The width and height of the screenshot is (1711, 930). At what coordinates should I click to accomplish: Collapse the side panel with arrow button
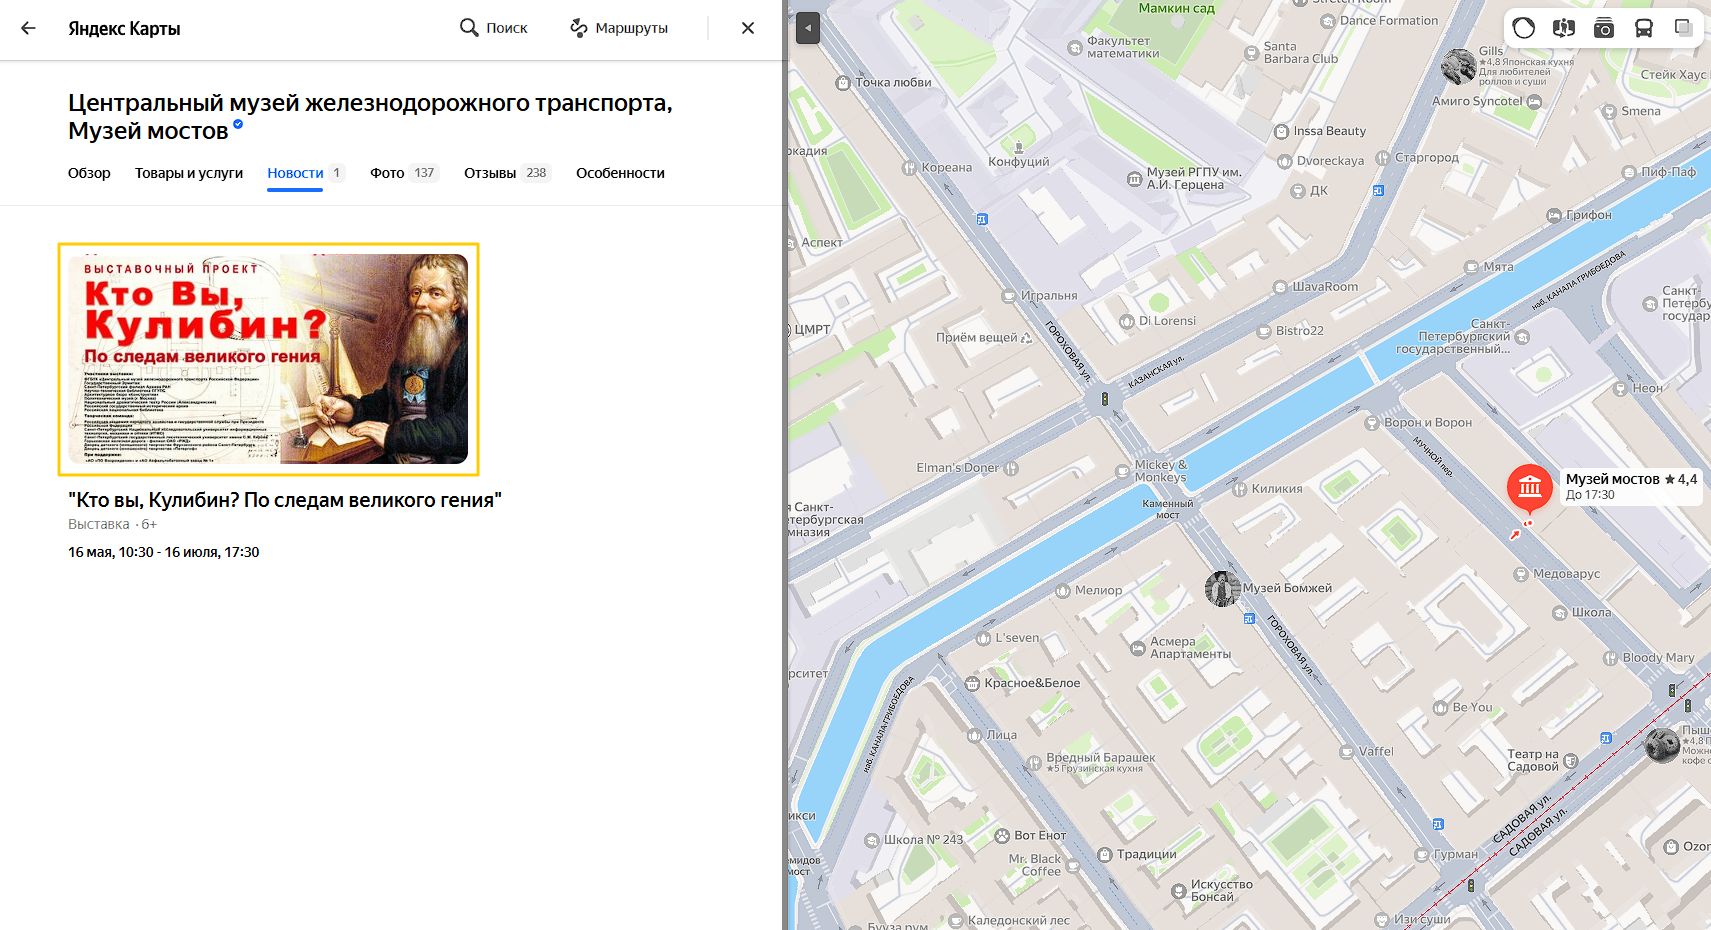[808, 28]
